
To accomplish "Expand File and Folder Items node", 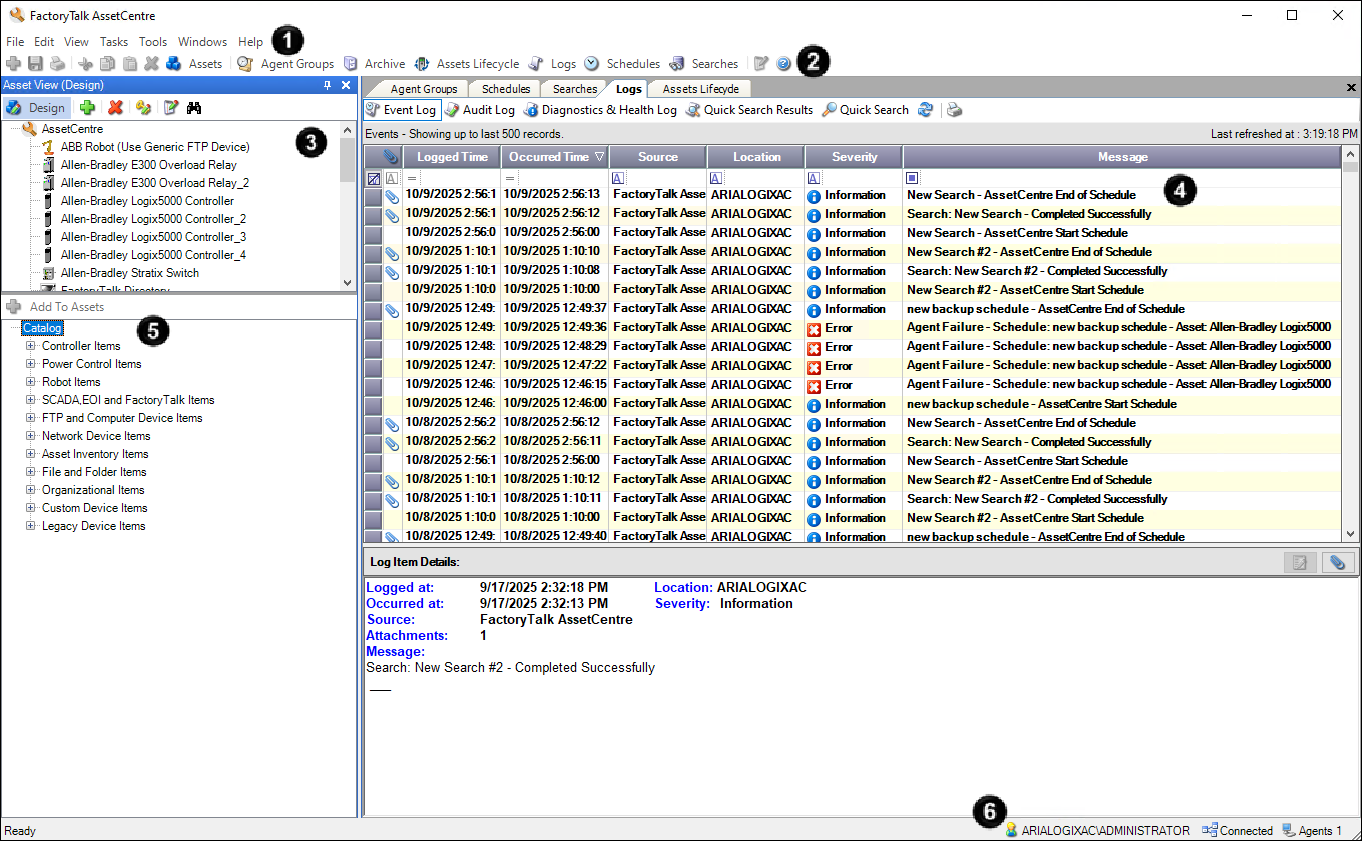I will [31, 472].
